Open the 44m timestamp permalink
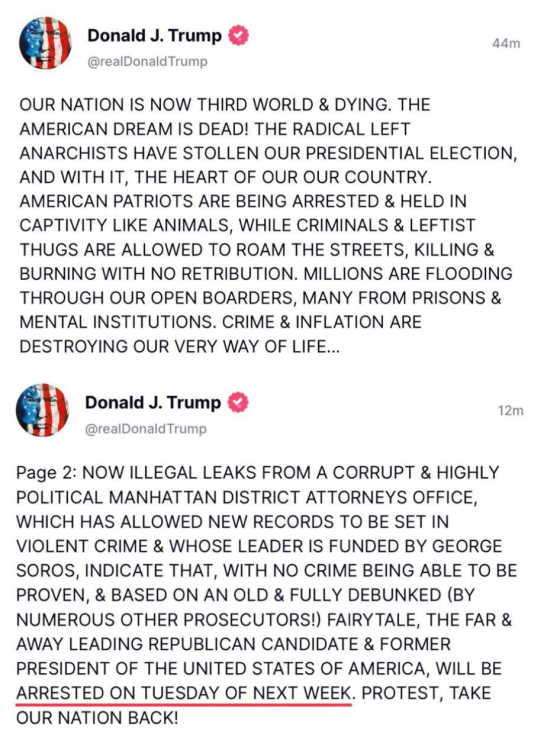 pyautogui.click(x=506, y=44)
